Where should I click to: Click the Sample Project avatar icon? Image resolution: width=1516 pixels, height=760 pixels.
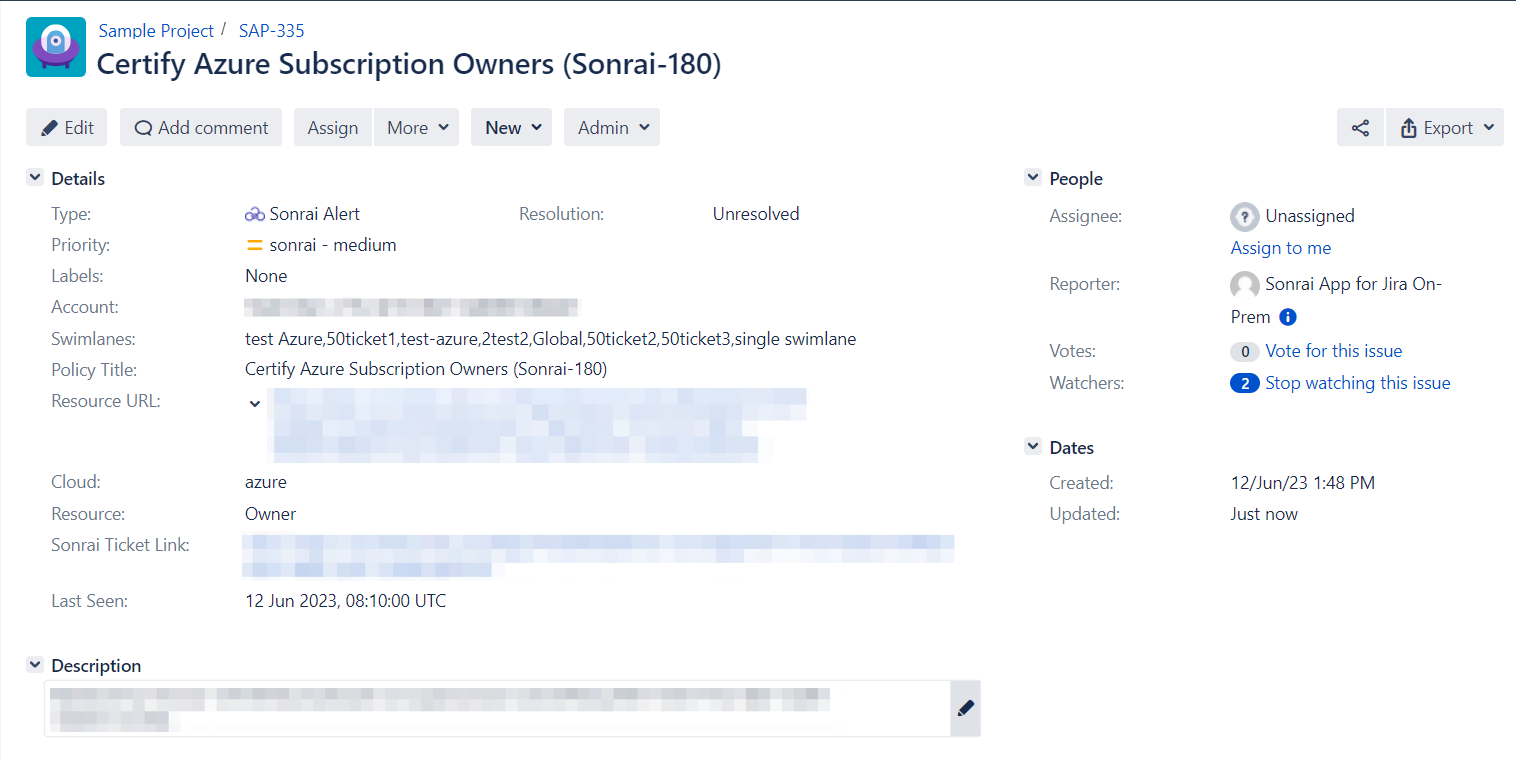coord(56,47)
